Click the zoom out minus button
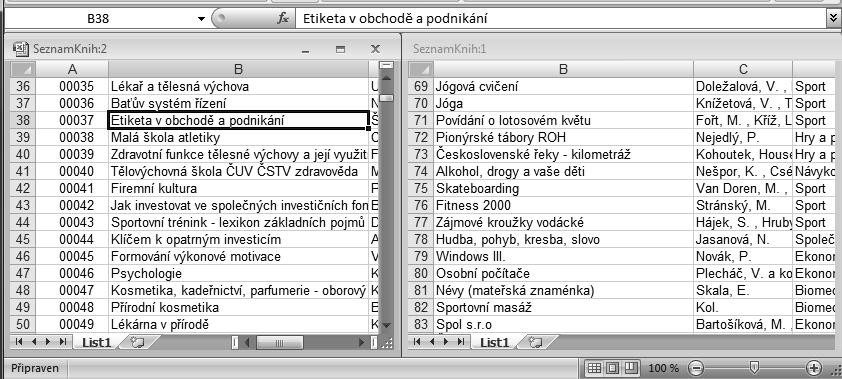Image resolution: width=842 pixels, height=379 pixels. pos(695,368)
